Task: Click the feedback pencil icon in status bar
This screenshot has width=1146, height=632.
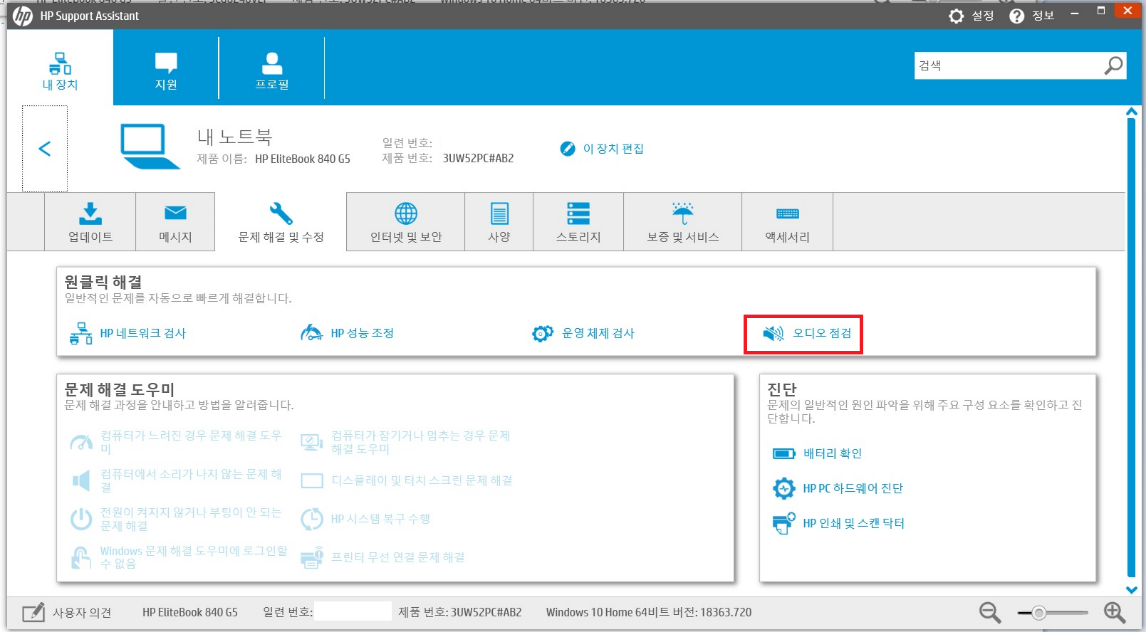Action: tap(33, 612)
